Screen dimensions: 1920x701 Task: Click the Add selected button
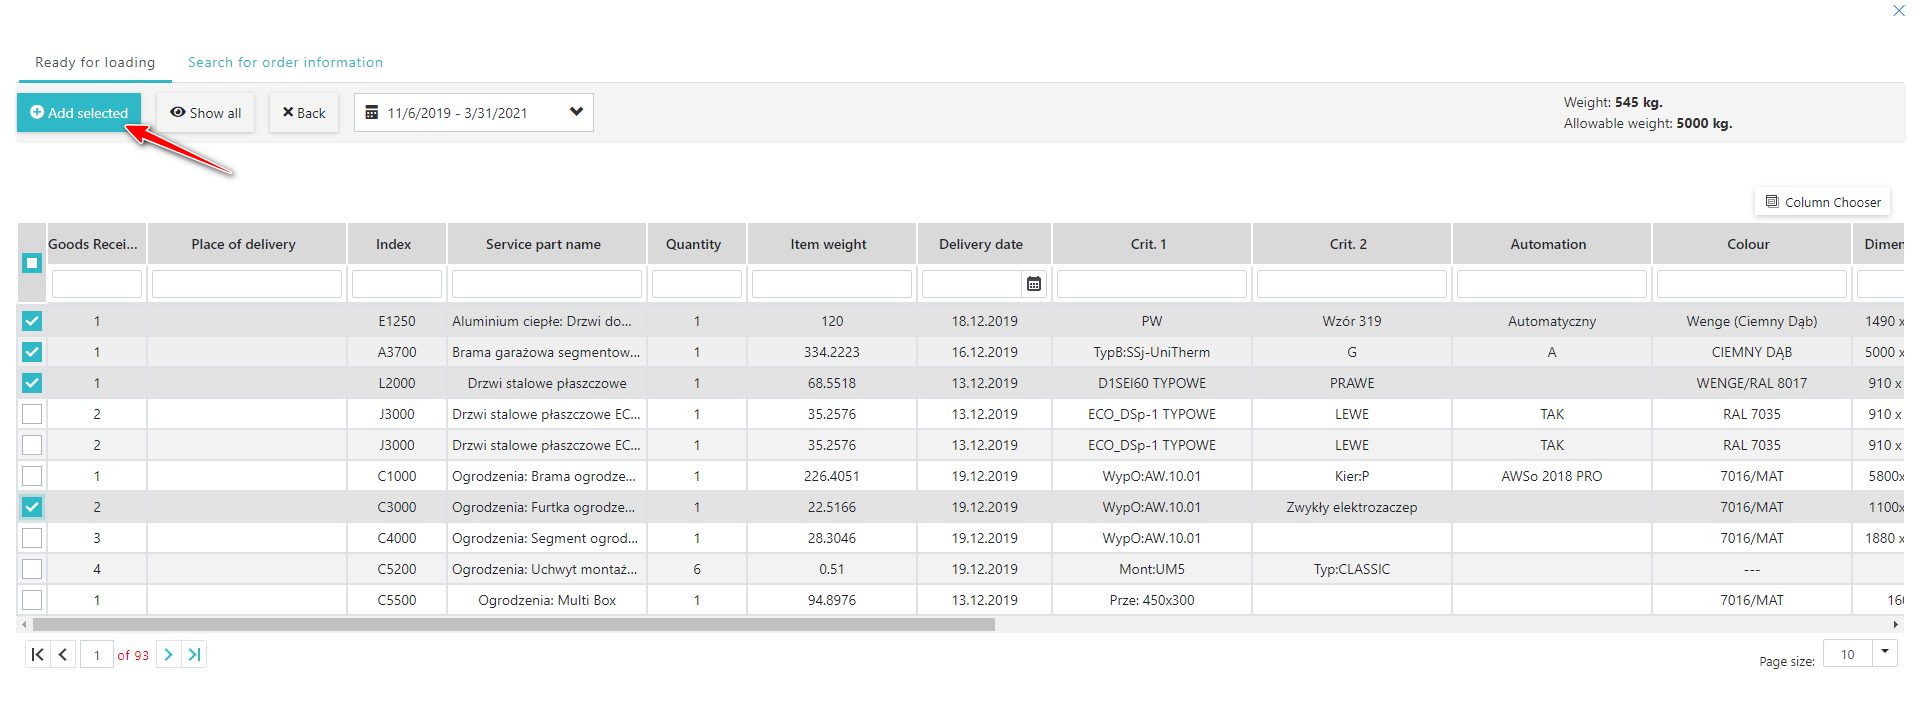(79, 113)
